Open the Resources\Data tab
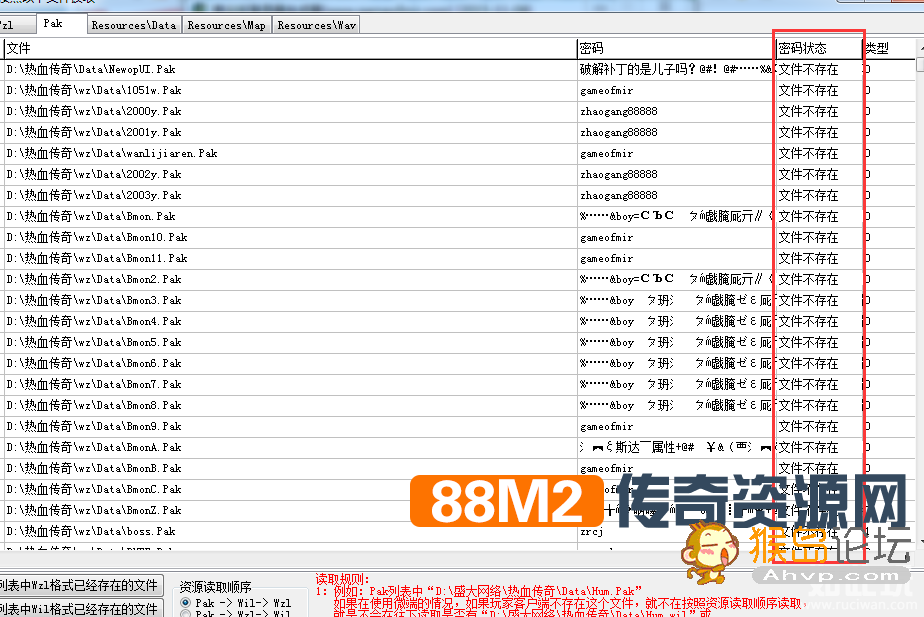Screen dimensions: 924x617 click(134, 25)
